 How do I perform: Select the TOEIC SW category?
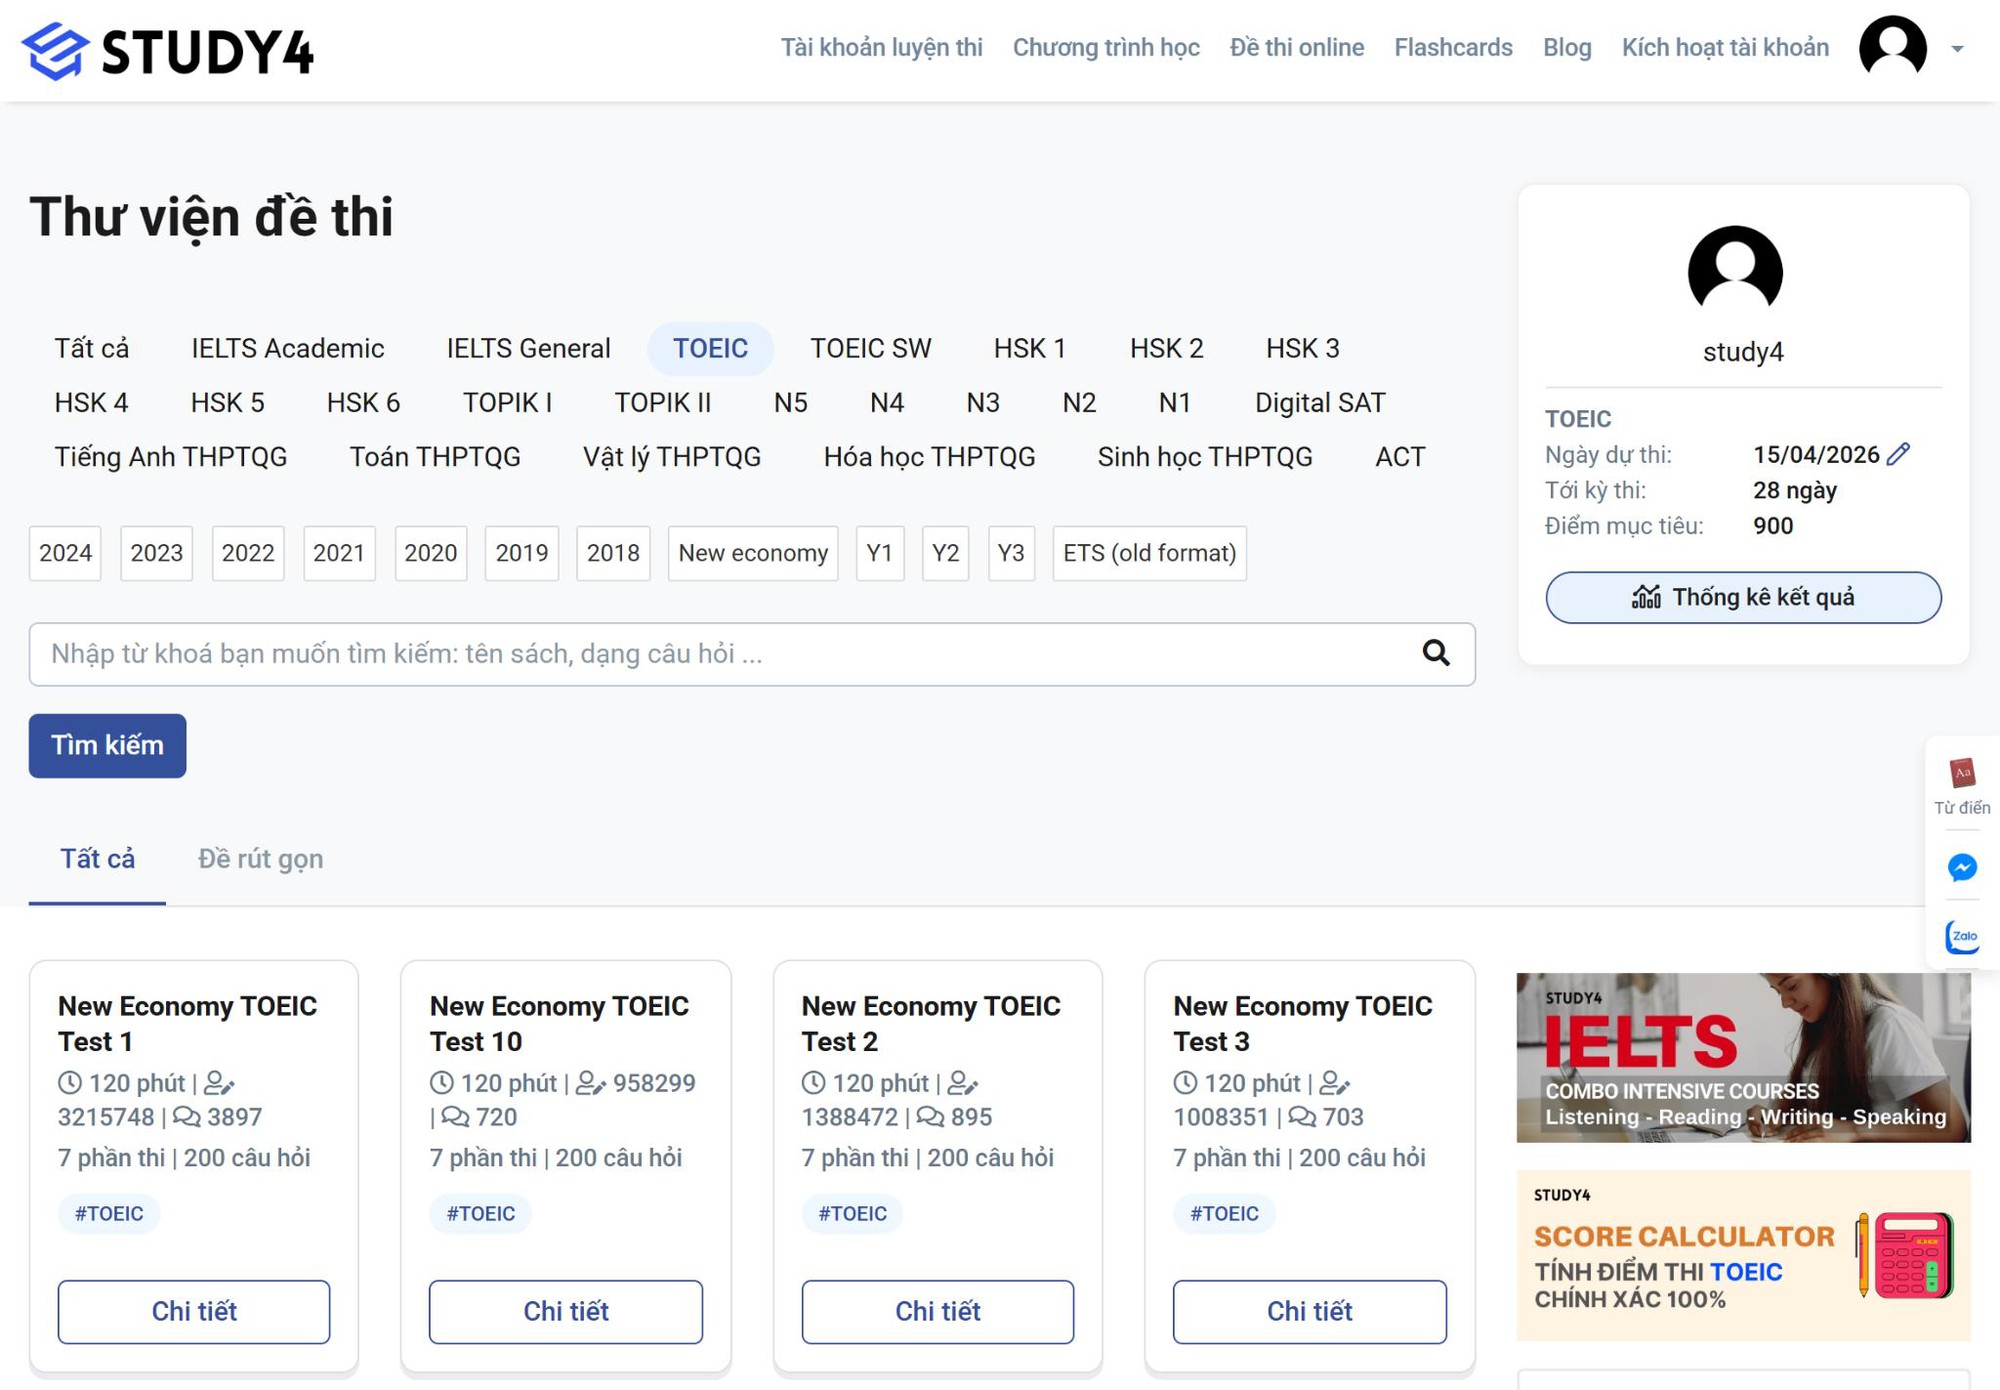[870, 348]
